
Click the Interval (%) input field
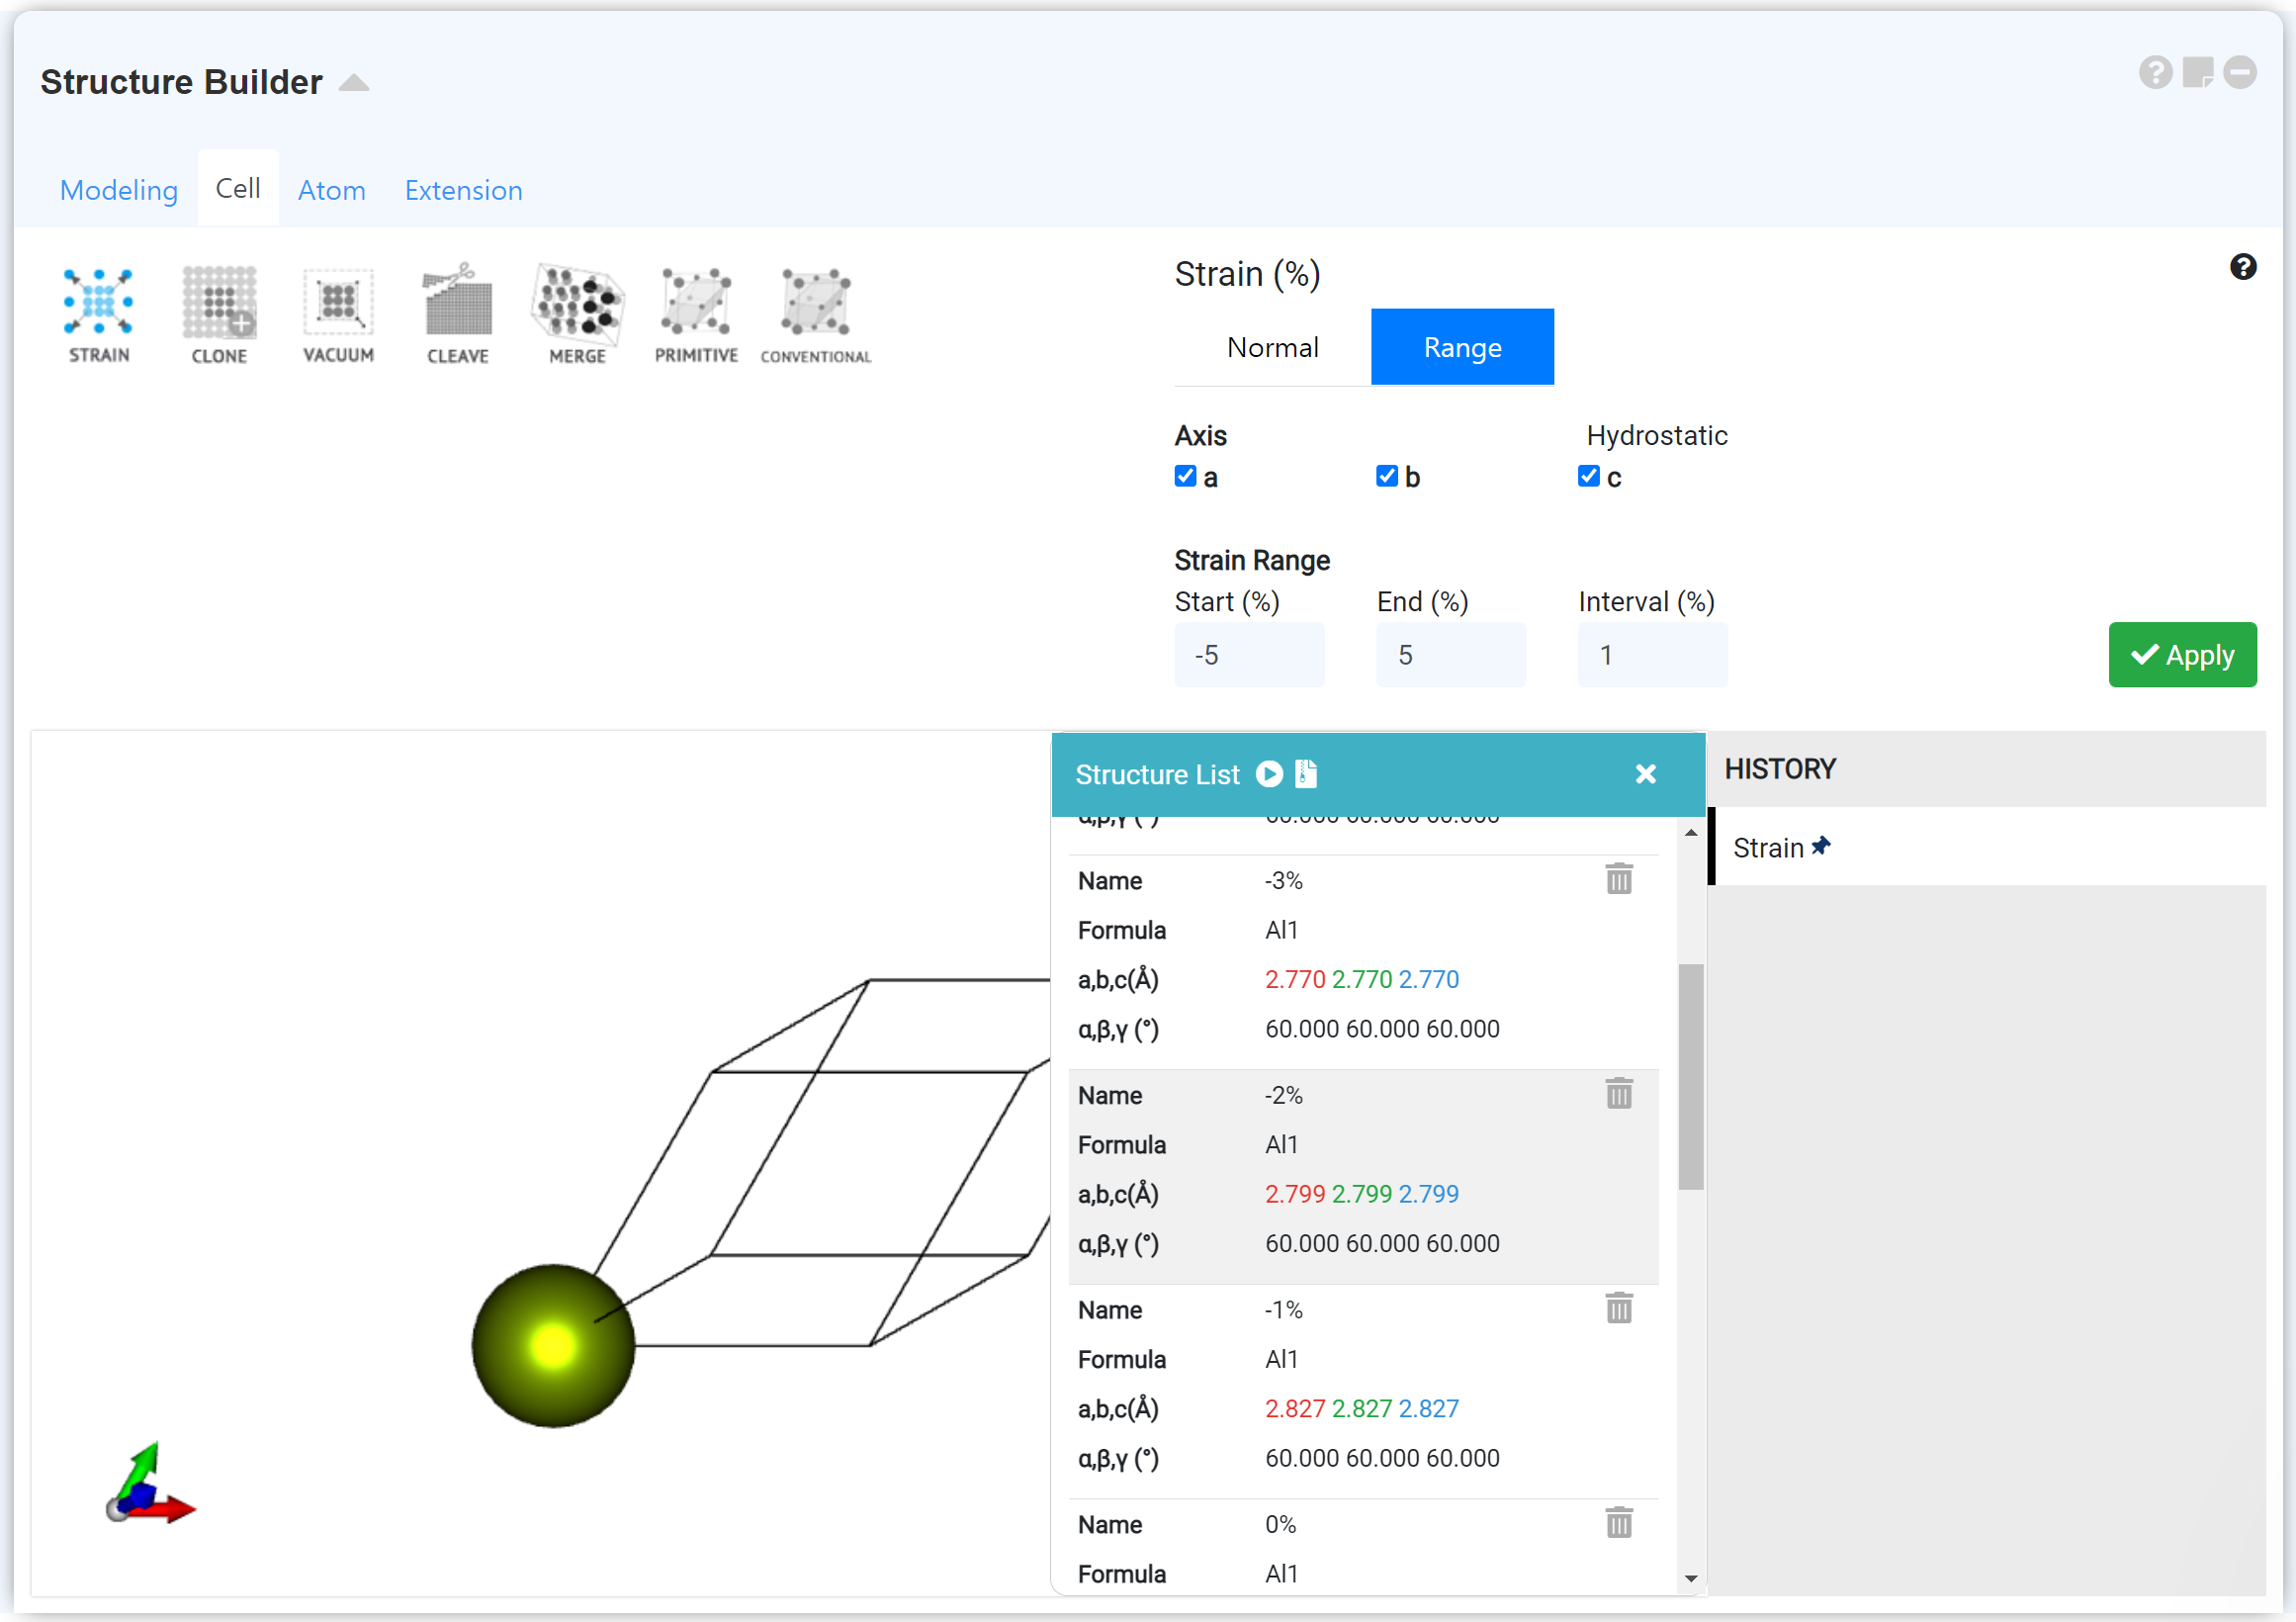[1651, 655]
